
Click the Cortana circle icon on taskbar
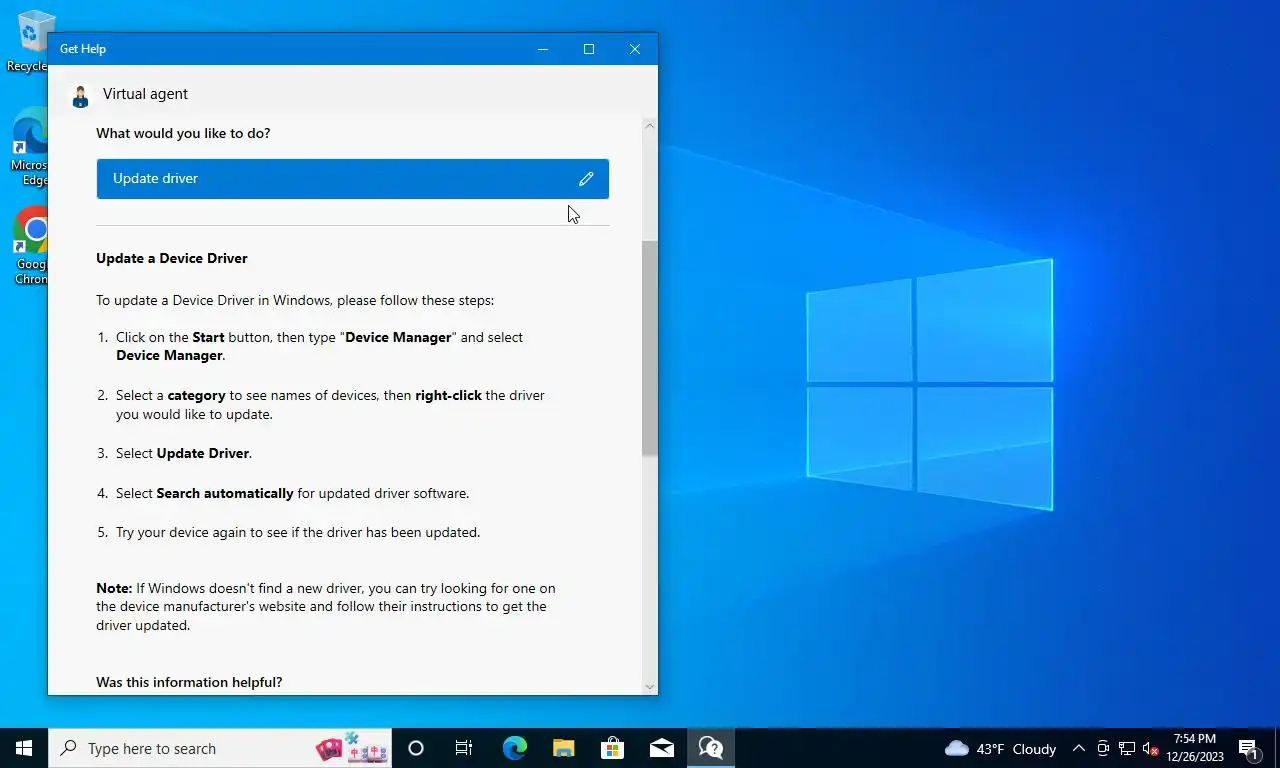tap(416, 748)
